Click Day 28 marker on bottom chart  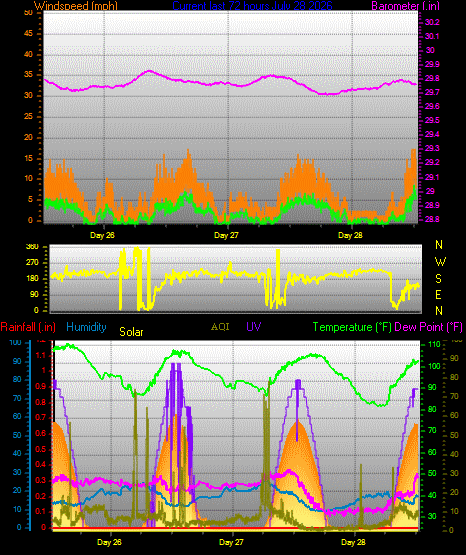pos(353,542)
